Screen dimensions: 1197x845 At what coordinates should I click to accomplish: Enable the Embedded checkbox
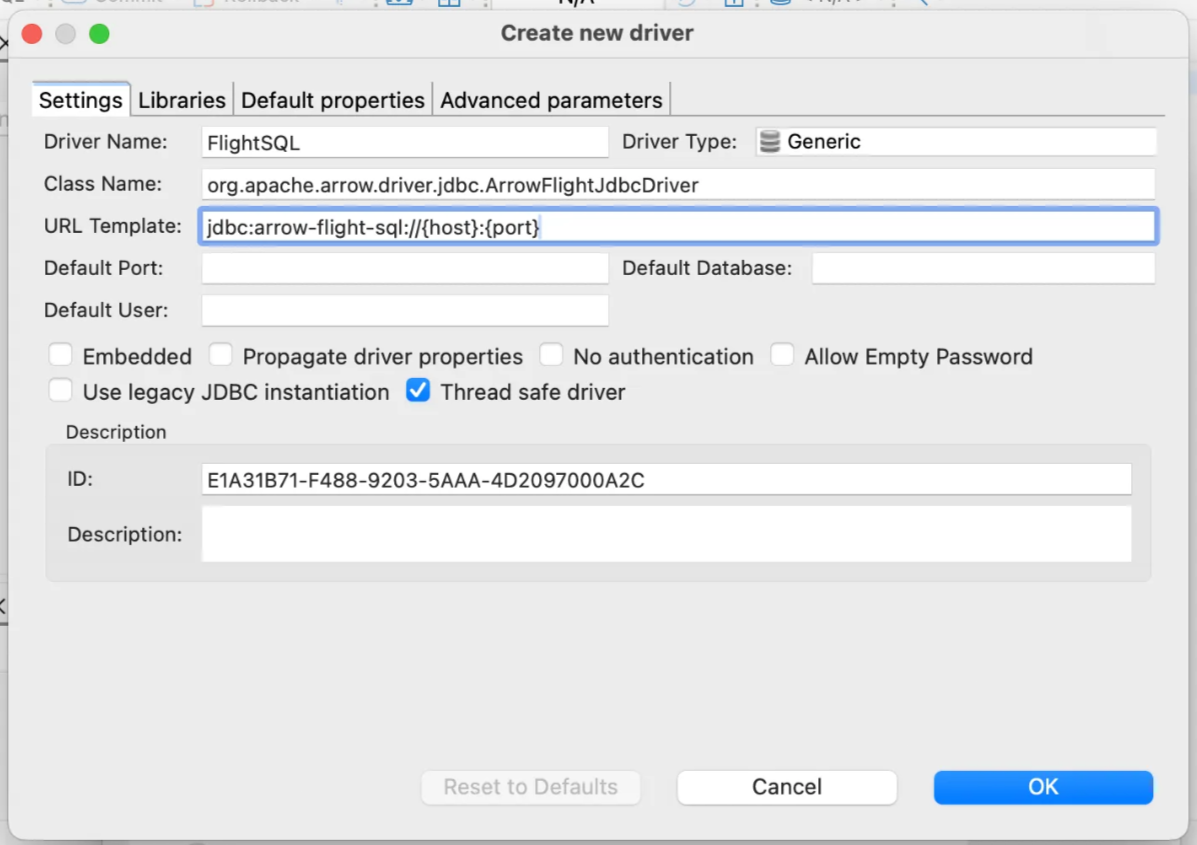click(61, 356)
